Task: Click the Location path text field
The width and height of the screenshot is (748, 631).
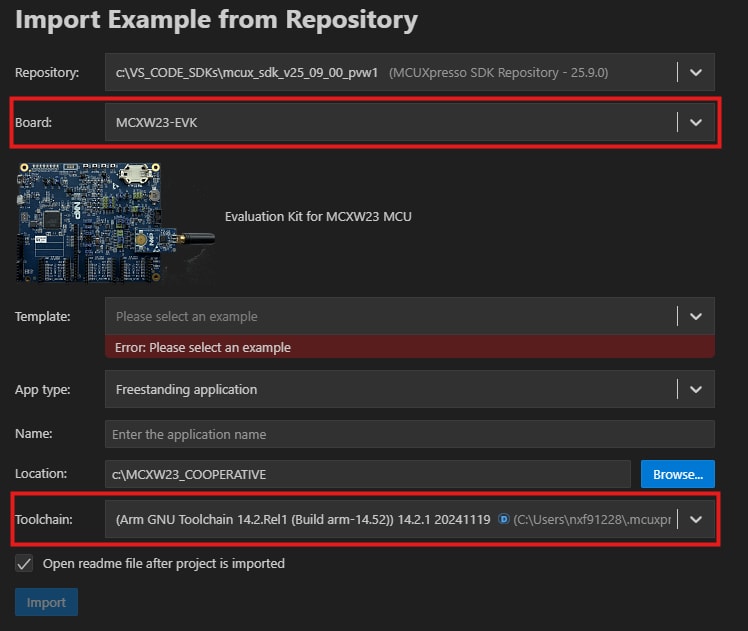Action: click(367, 474)
